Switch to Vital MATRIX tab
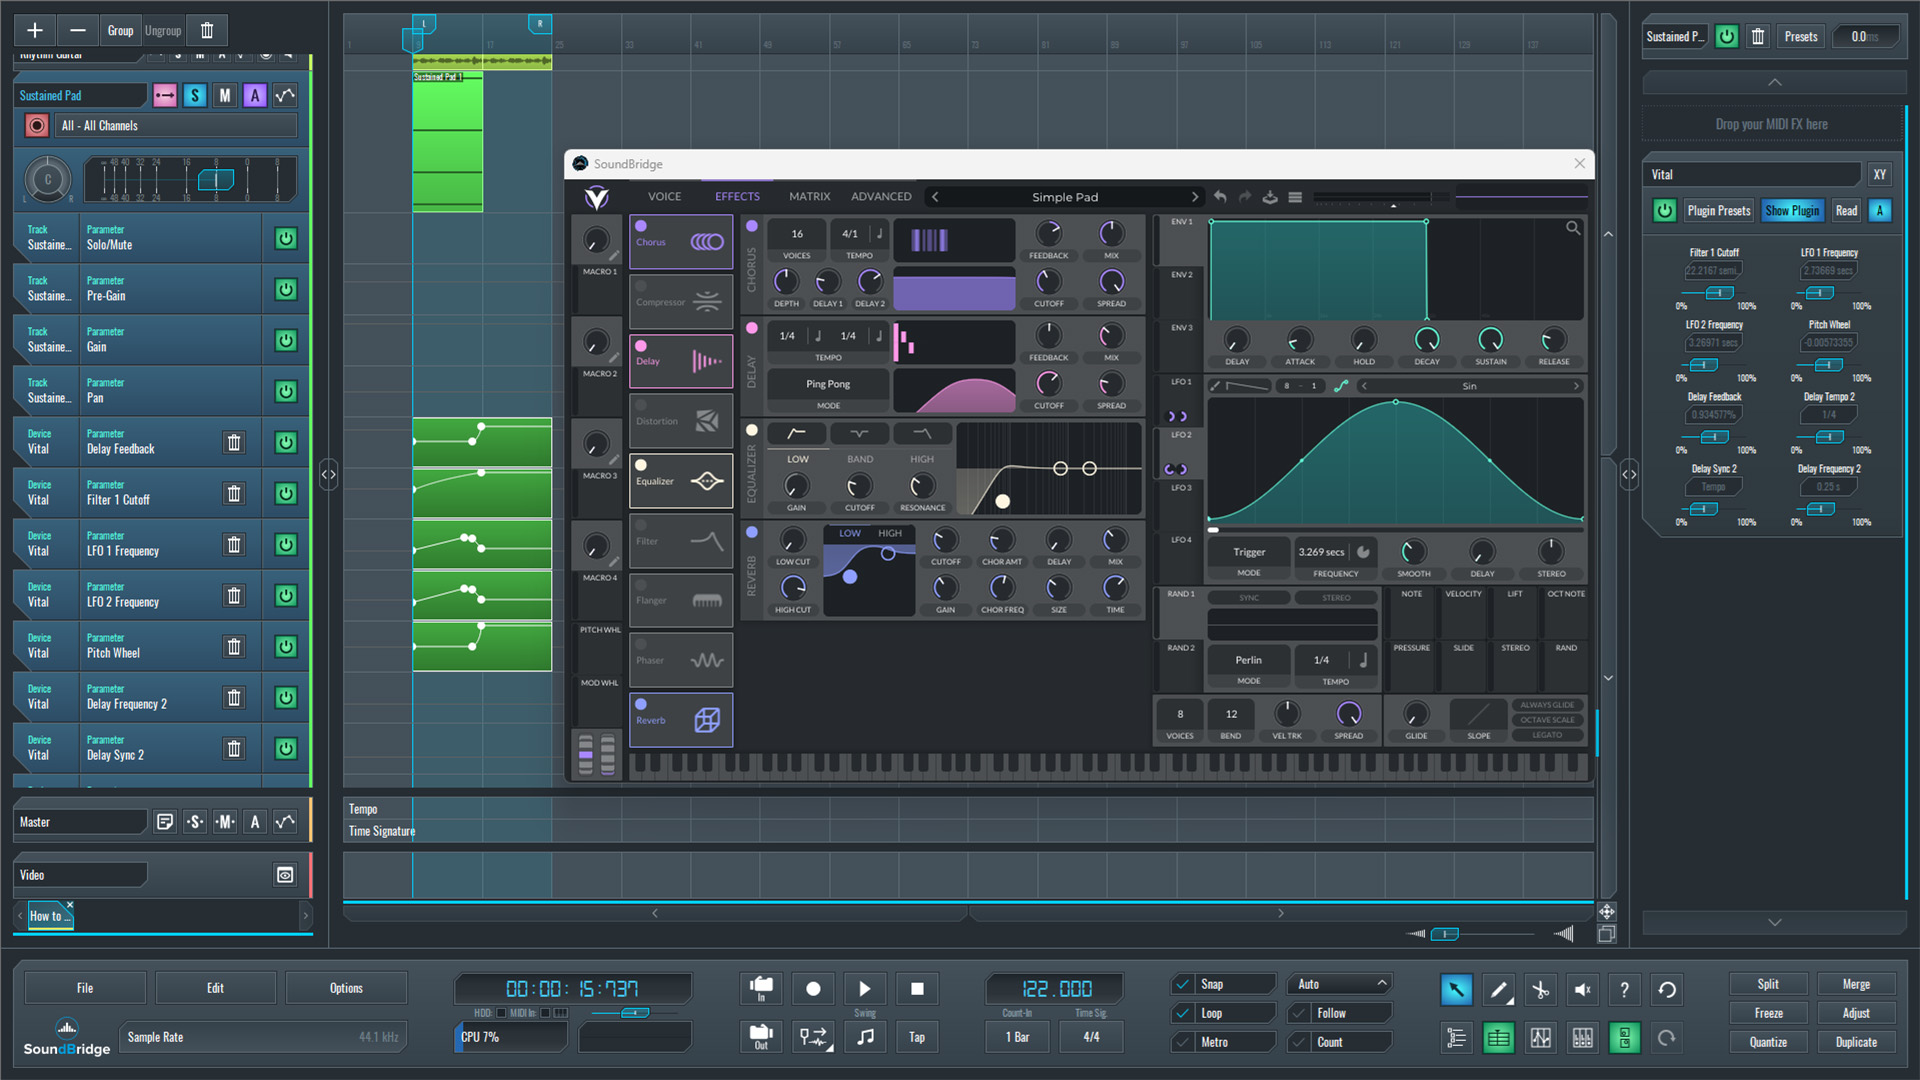This screenshot has height=1080, width=1920. [x=809, y=197]
